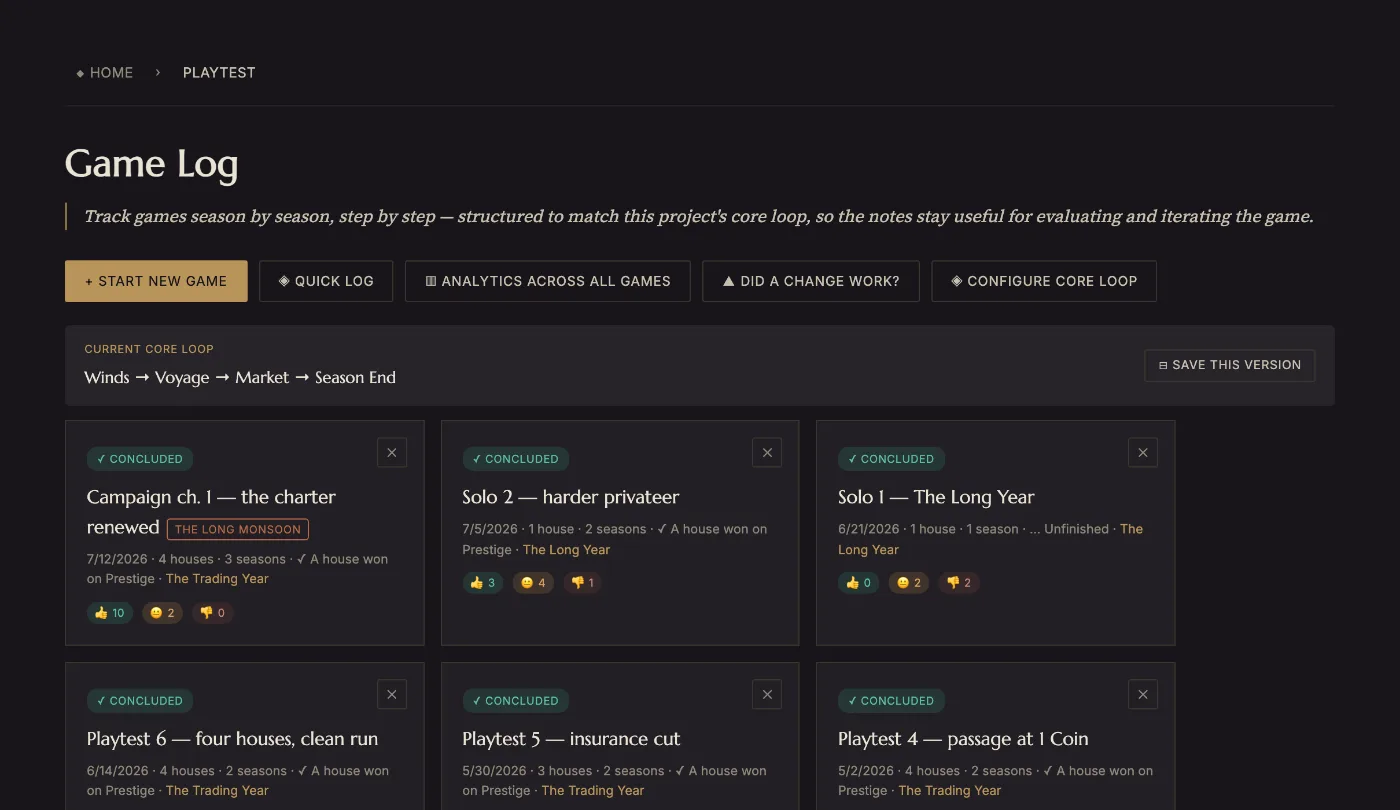Go to the HOME breadcrumb
This screenshot has width=1400, height=810.
pyautogui.click(x=105, y=73)
